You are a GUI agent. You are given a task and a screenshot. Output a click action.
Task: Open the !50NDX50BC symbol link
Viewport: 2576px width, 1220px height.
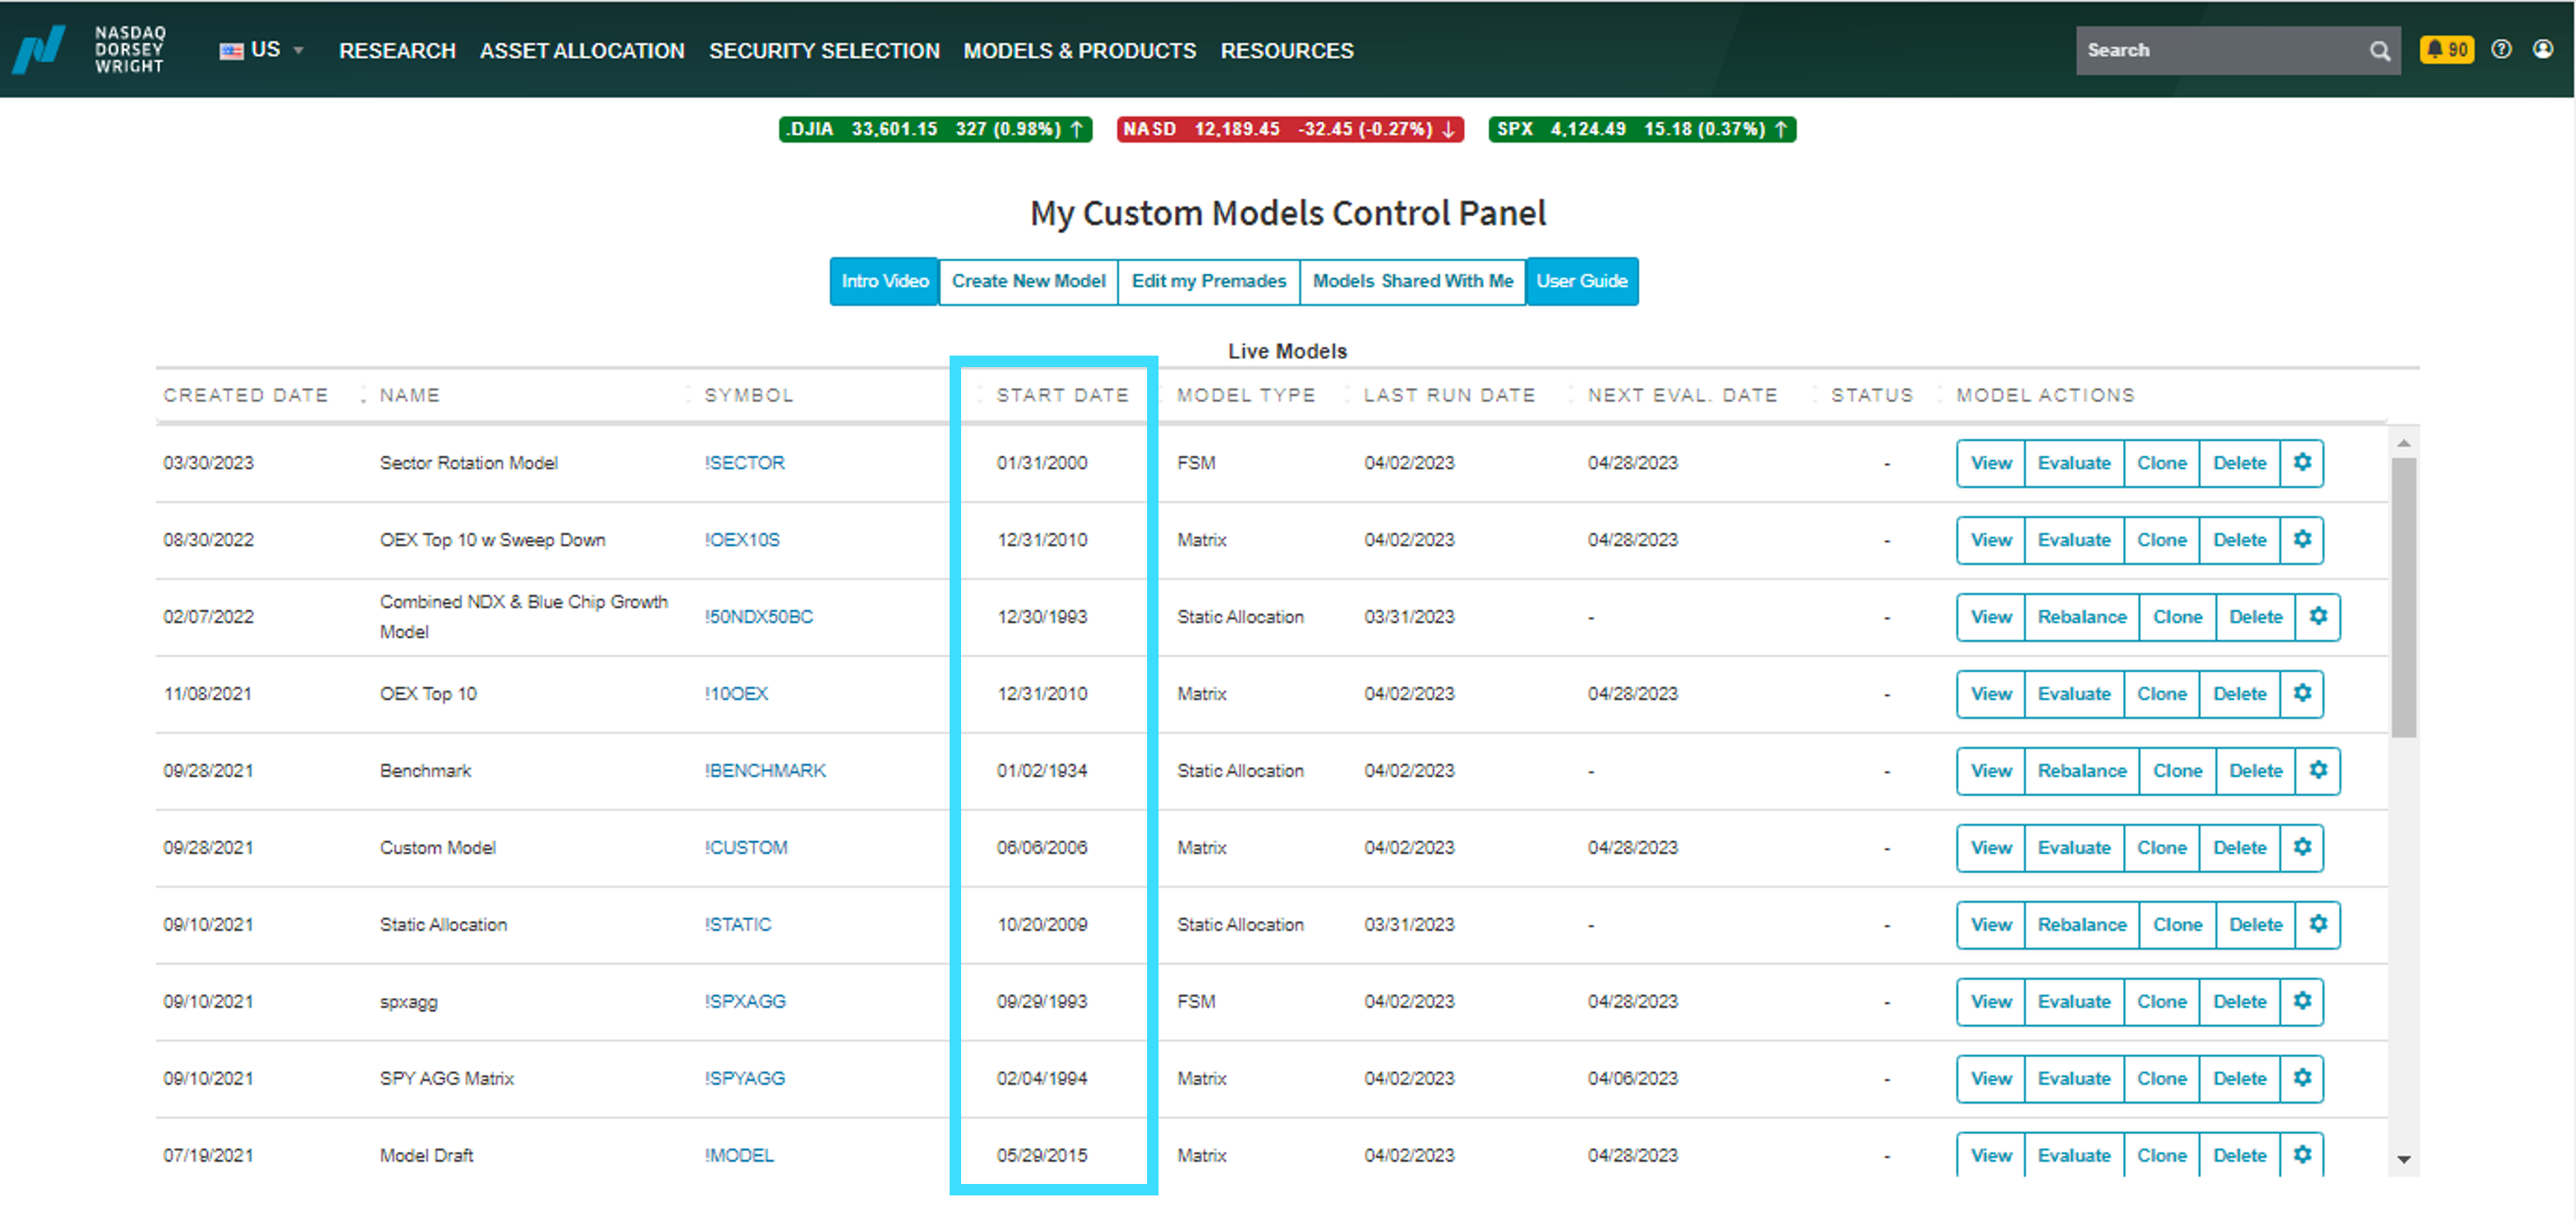pyautogui.click(x=758, y=617)
